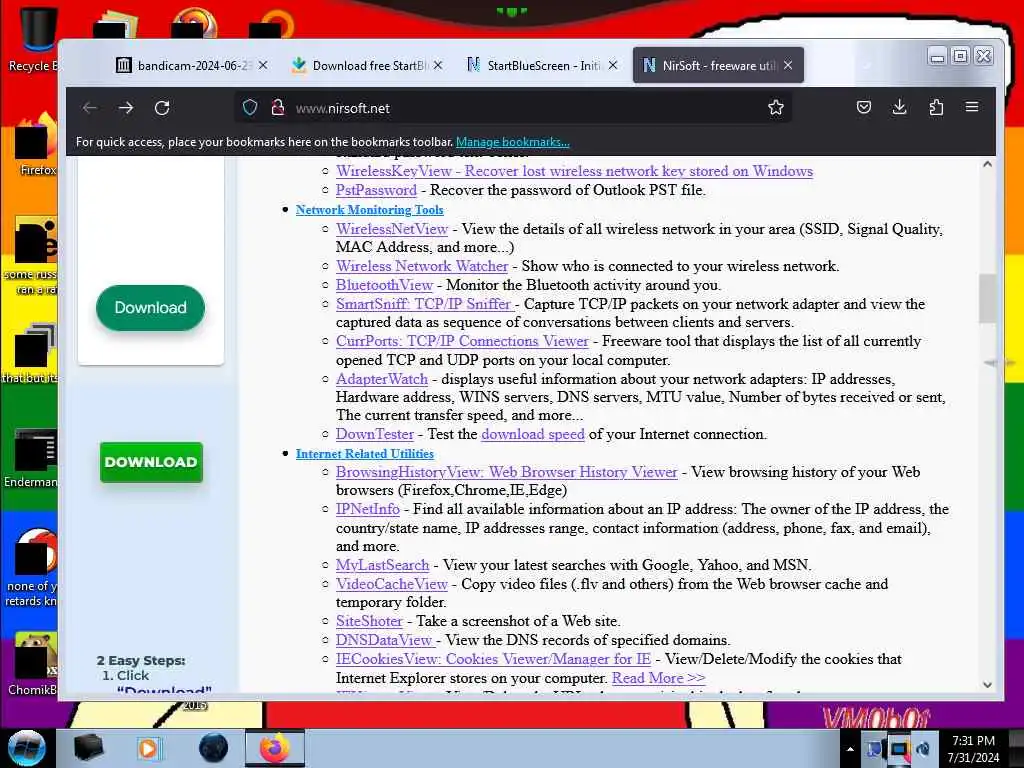Go back with the Firefox back arrow

coord(89,108)
